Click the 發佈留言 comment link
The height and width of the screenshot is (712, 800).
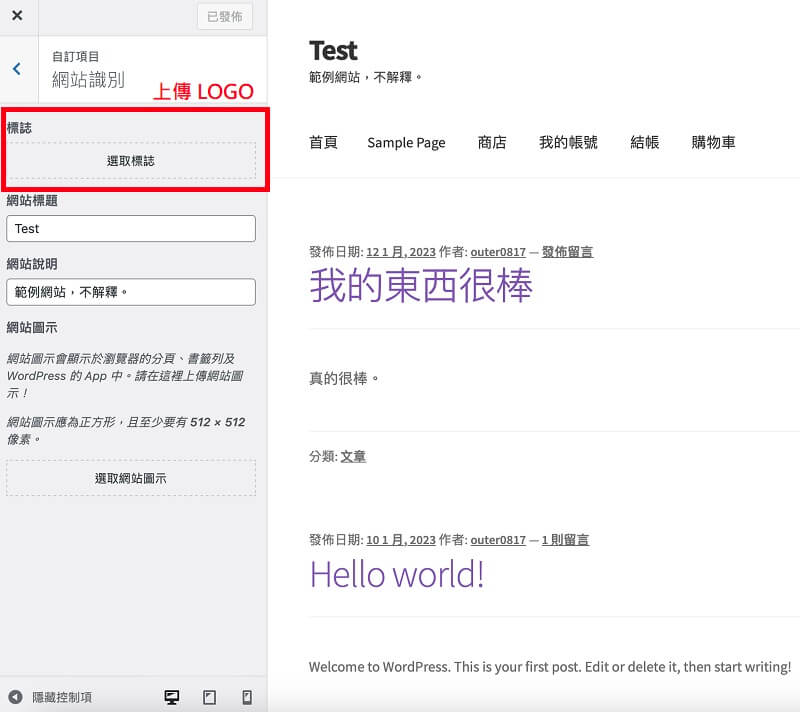tap(567, 252)
